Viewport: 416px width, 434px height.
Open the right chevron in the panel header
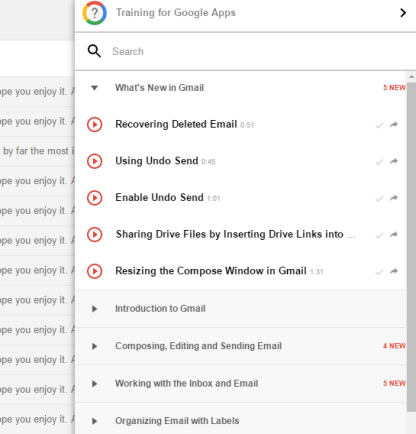pos(403,13)
